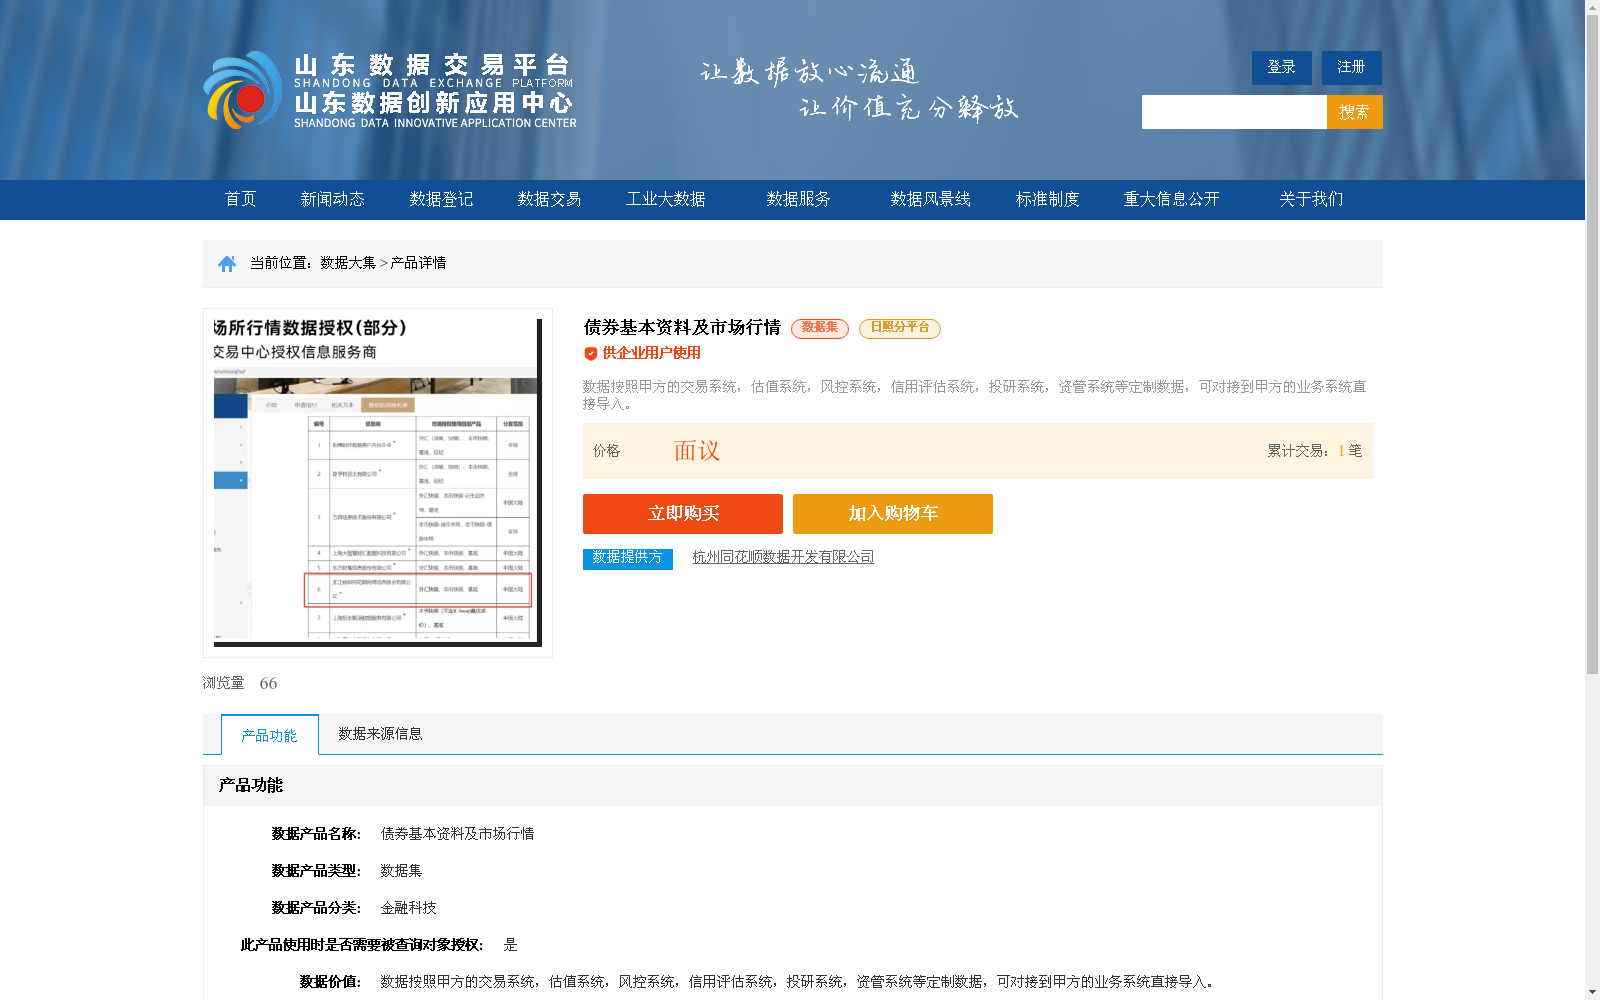This screenshot has width=1600, height=1000.
Task: Switch to the 产品功能 tab
Action: [x=269, y=735]
